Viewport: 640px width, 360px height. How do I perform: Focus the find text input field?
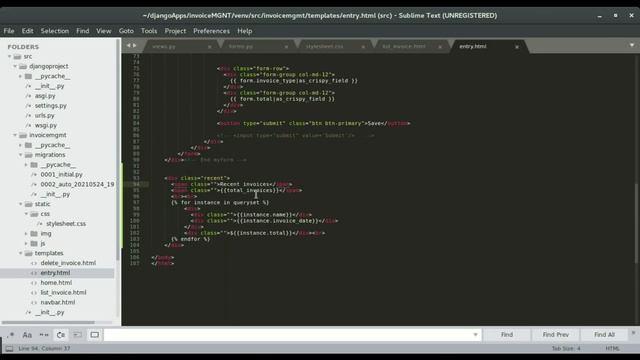point(288,335)
